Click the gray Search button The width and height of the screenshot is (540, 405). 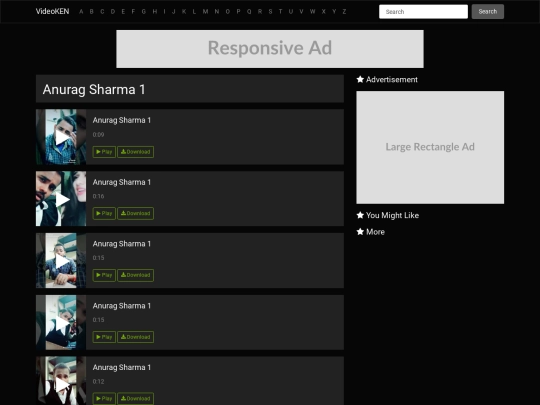point(488,12)
